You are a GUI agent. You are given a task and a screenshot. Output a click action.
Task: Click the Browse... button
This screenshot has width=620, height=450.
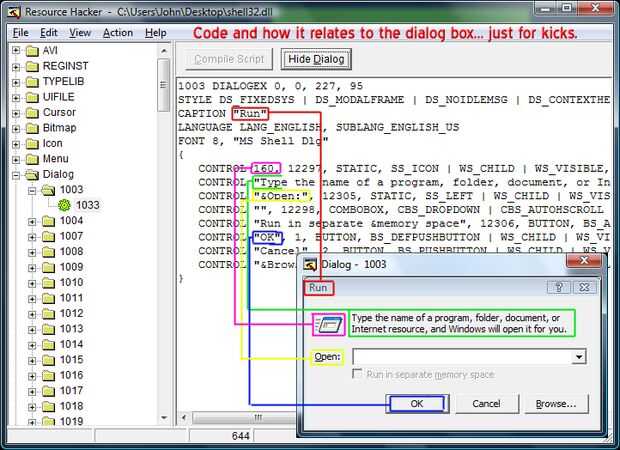pos(556,404)
